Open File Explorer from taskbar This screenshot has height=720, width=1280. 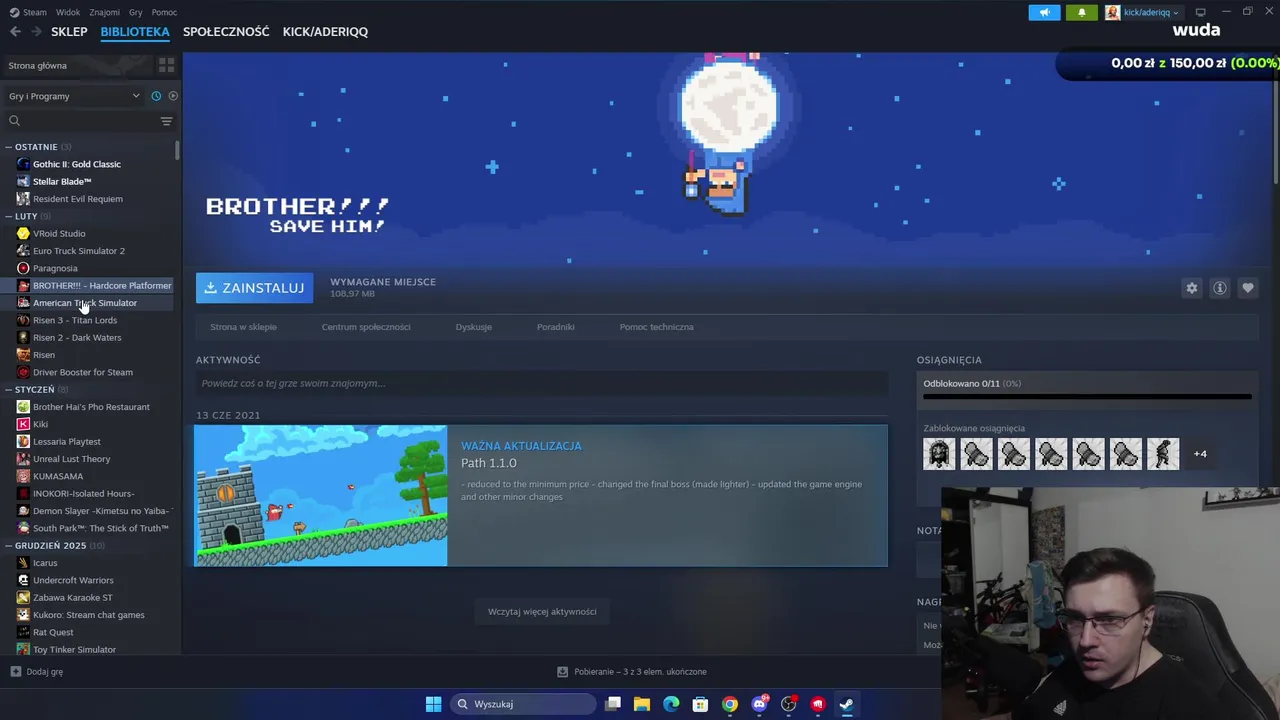tap(642, 704)
